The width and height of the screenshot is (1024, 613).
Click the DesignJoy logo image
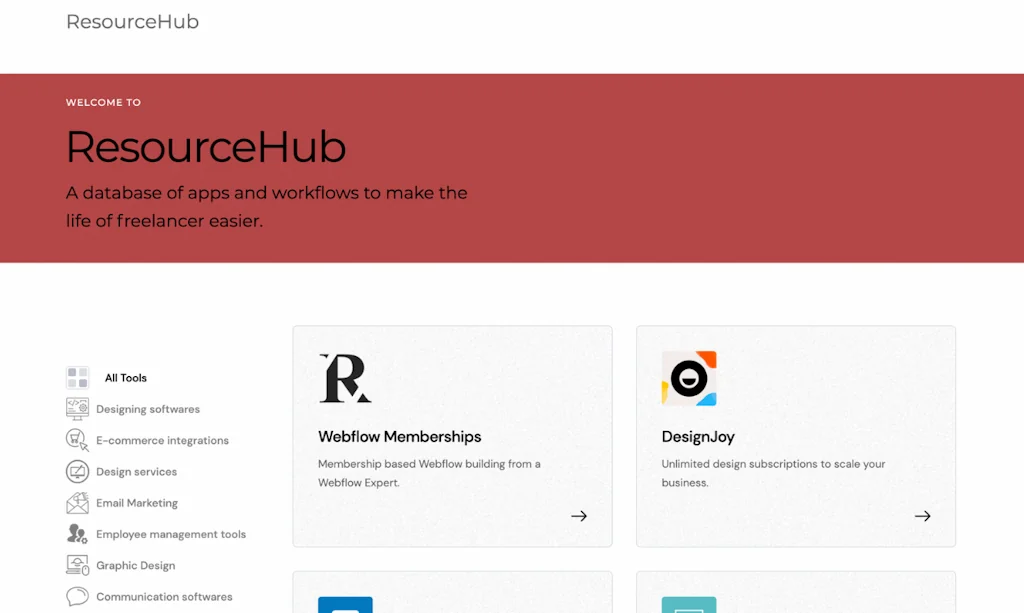click(689, 378)
